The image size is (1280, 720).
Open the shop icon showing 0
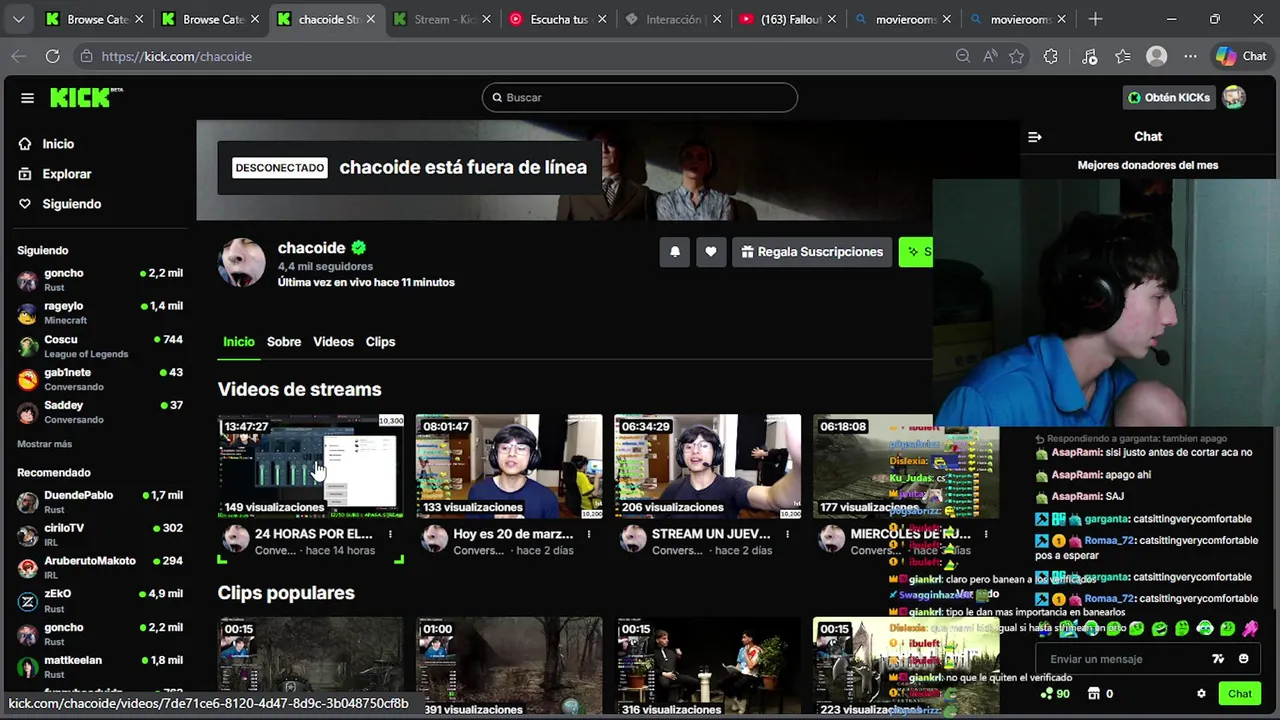pos(1100,694)
